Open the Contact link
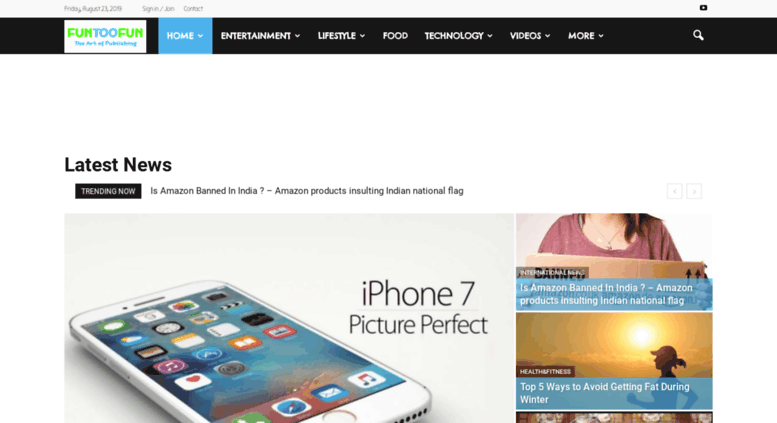777x423 pixels. coord(193,8)
